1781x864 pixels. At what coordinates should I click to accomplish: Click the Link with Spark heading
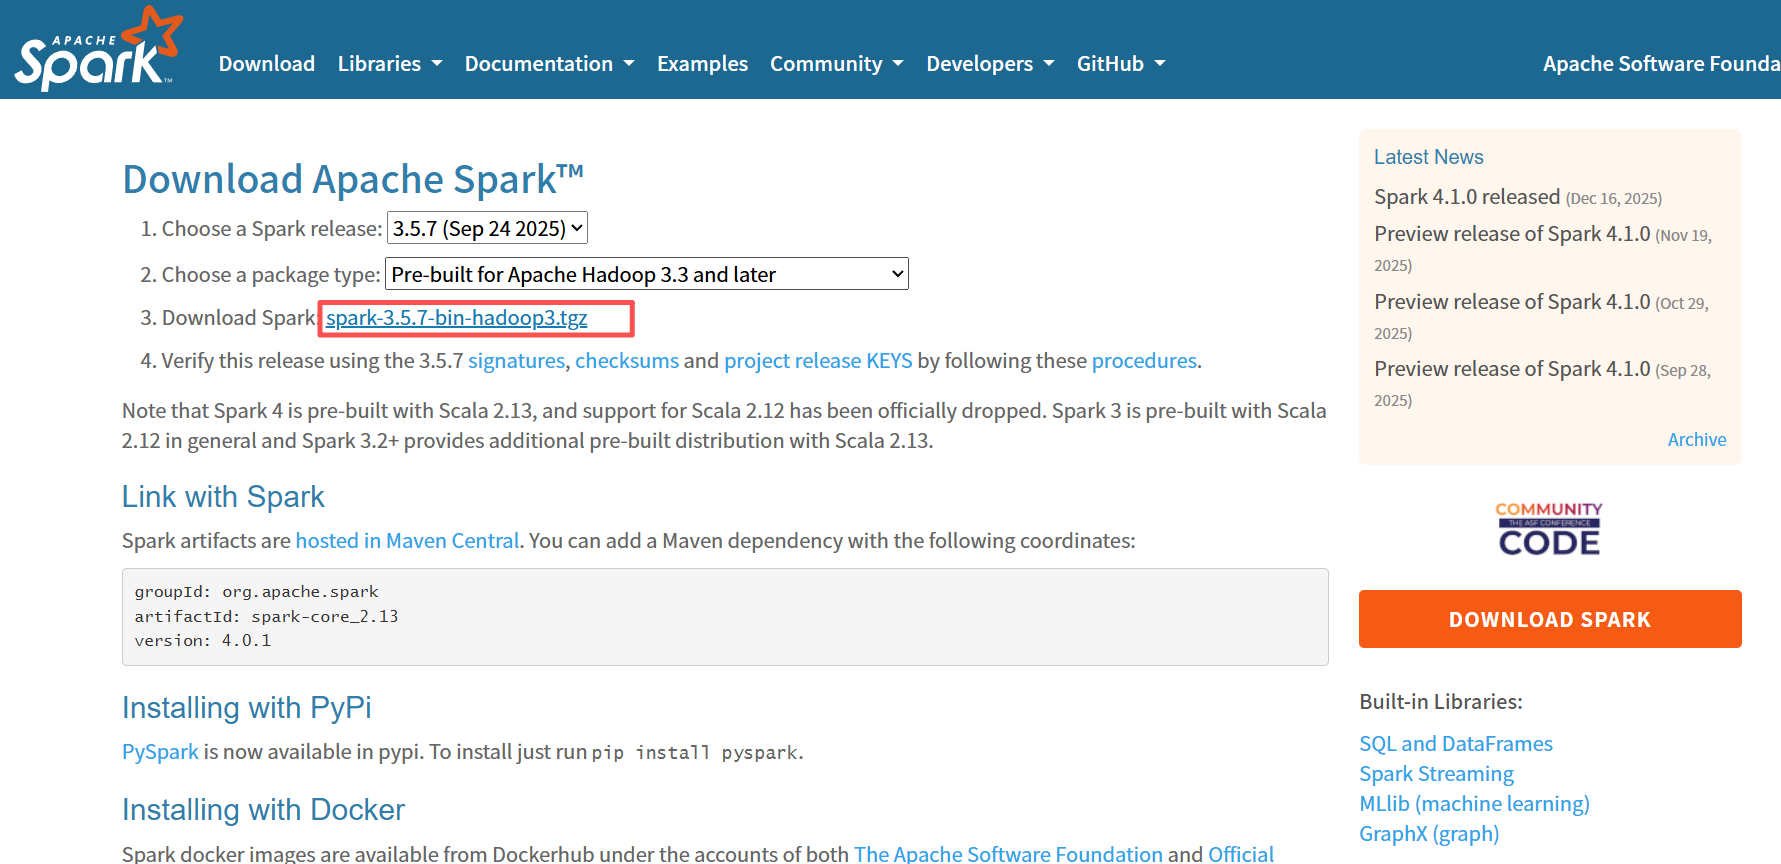pos(223,497)
